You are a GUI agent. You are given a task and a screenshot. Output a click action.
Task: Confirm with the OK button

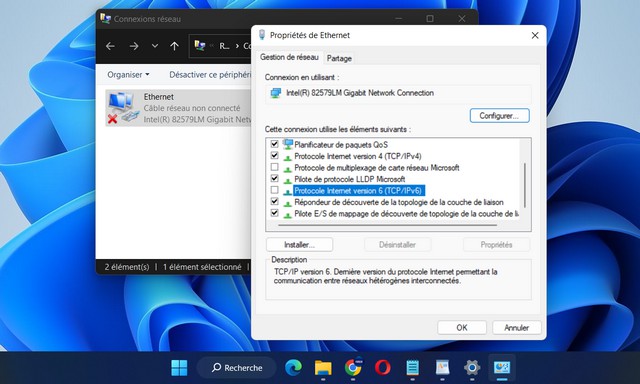462,327
